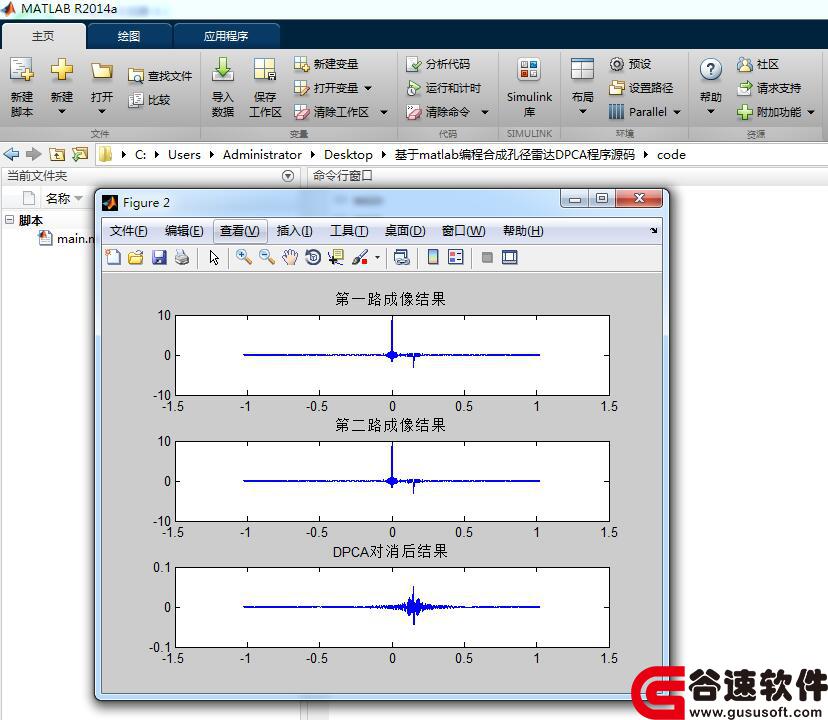Click 请求支持 request support
Image resolution: width=828 pixels, height=720 pixels.
tap(769, 88)
